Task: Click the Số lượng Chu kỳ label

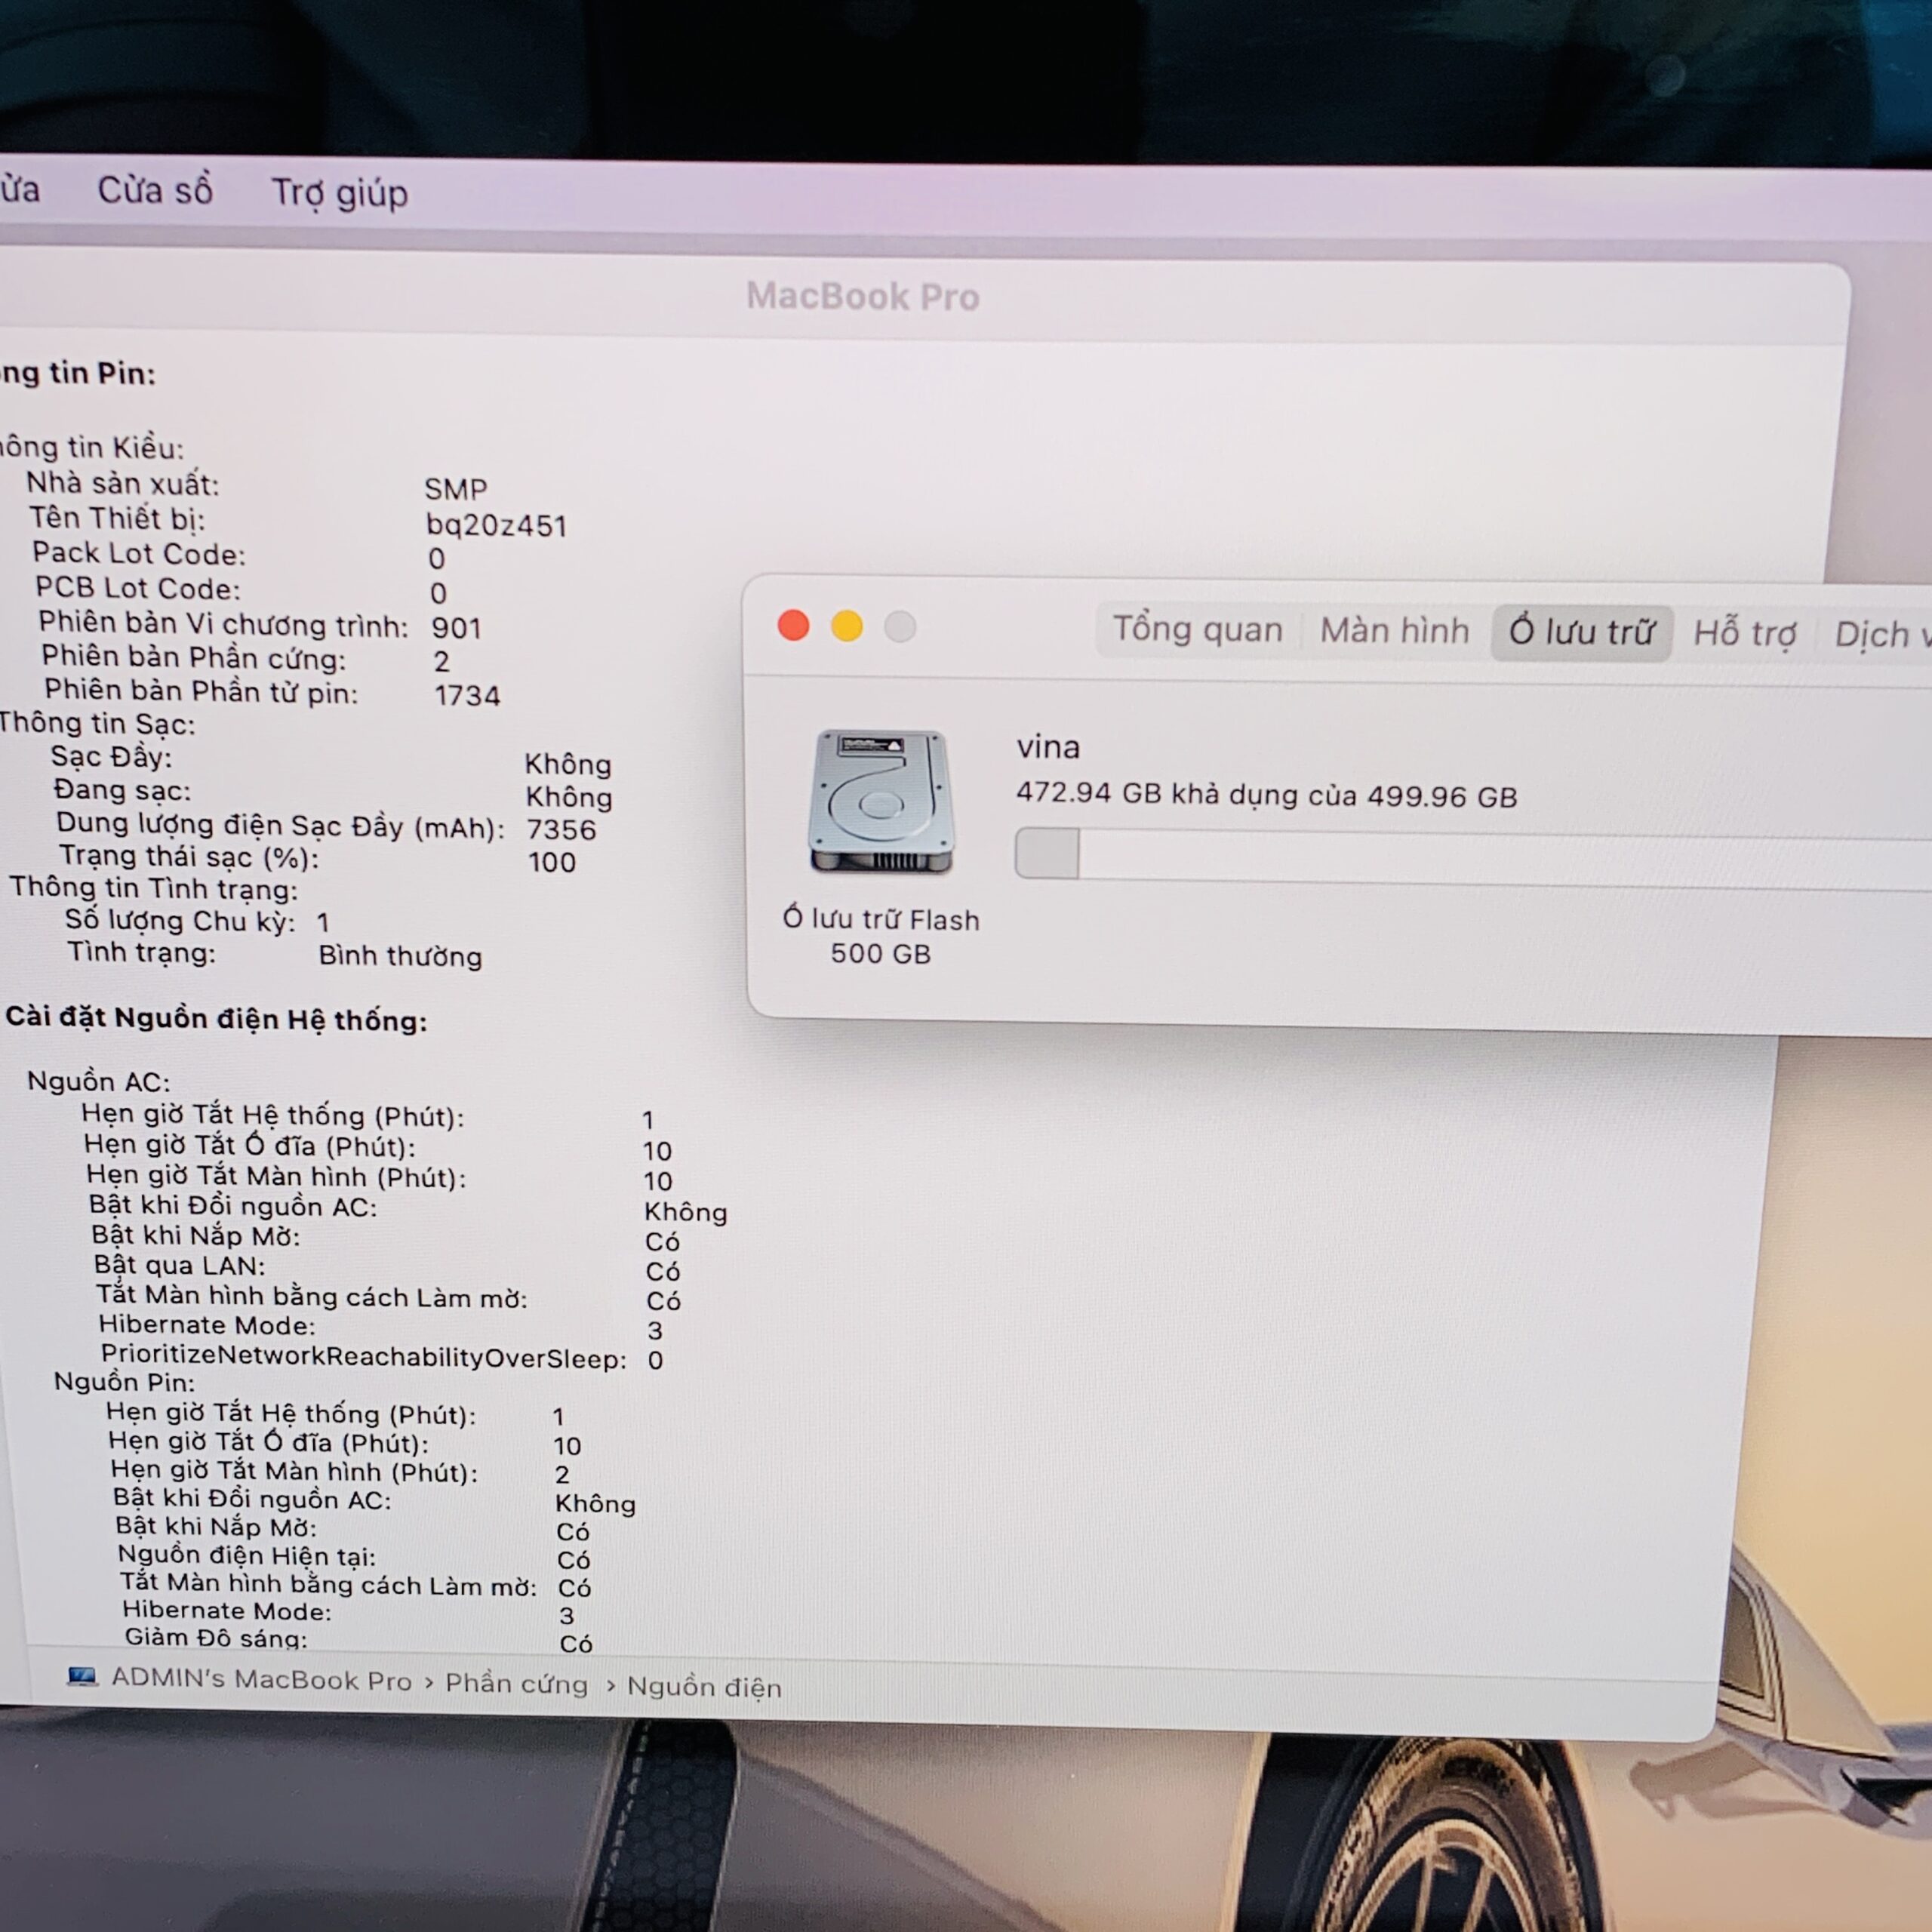Action: point(180,920)
